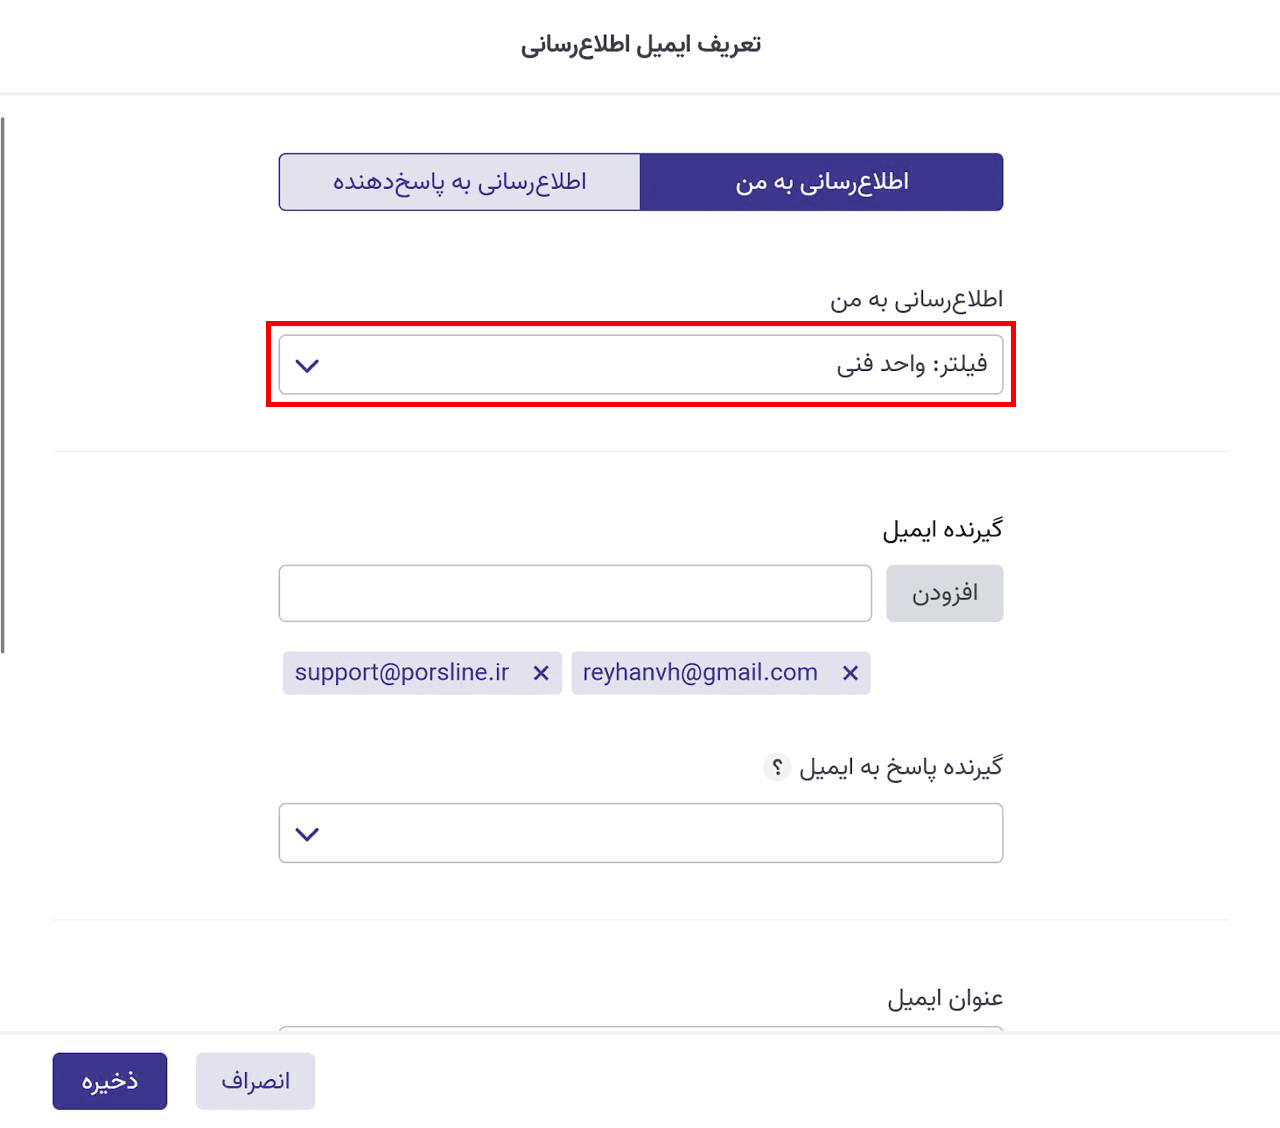This screenshot has height=1128, width=1280.
Task: Click the عنوان ایمیل field label
Action: click(x=945, y=998)
